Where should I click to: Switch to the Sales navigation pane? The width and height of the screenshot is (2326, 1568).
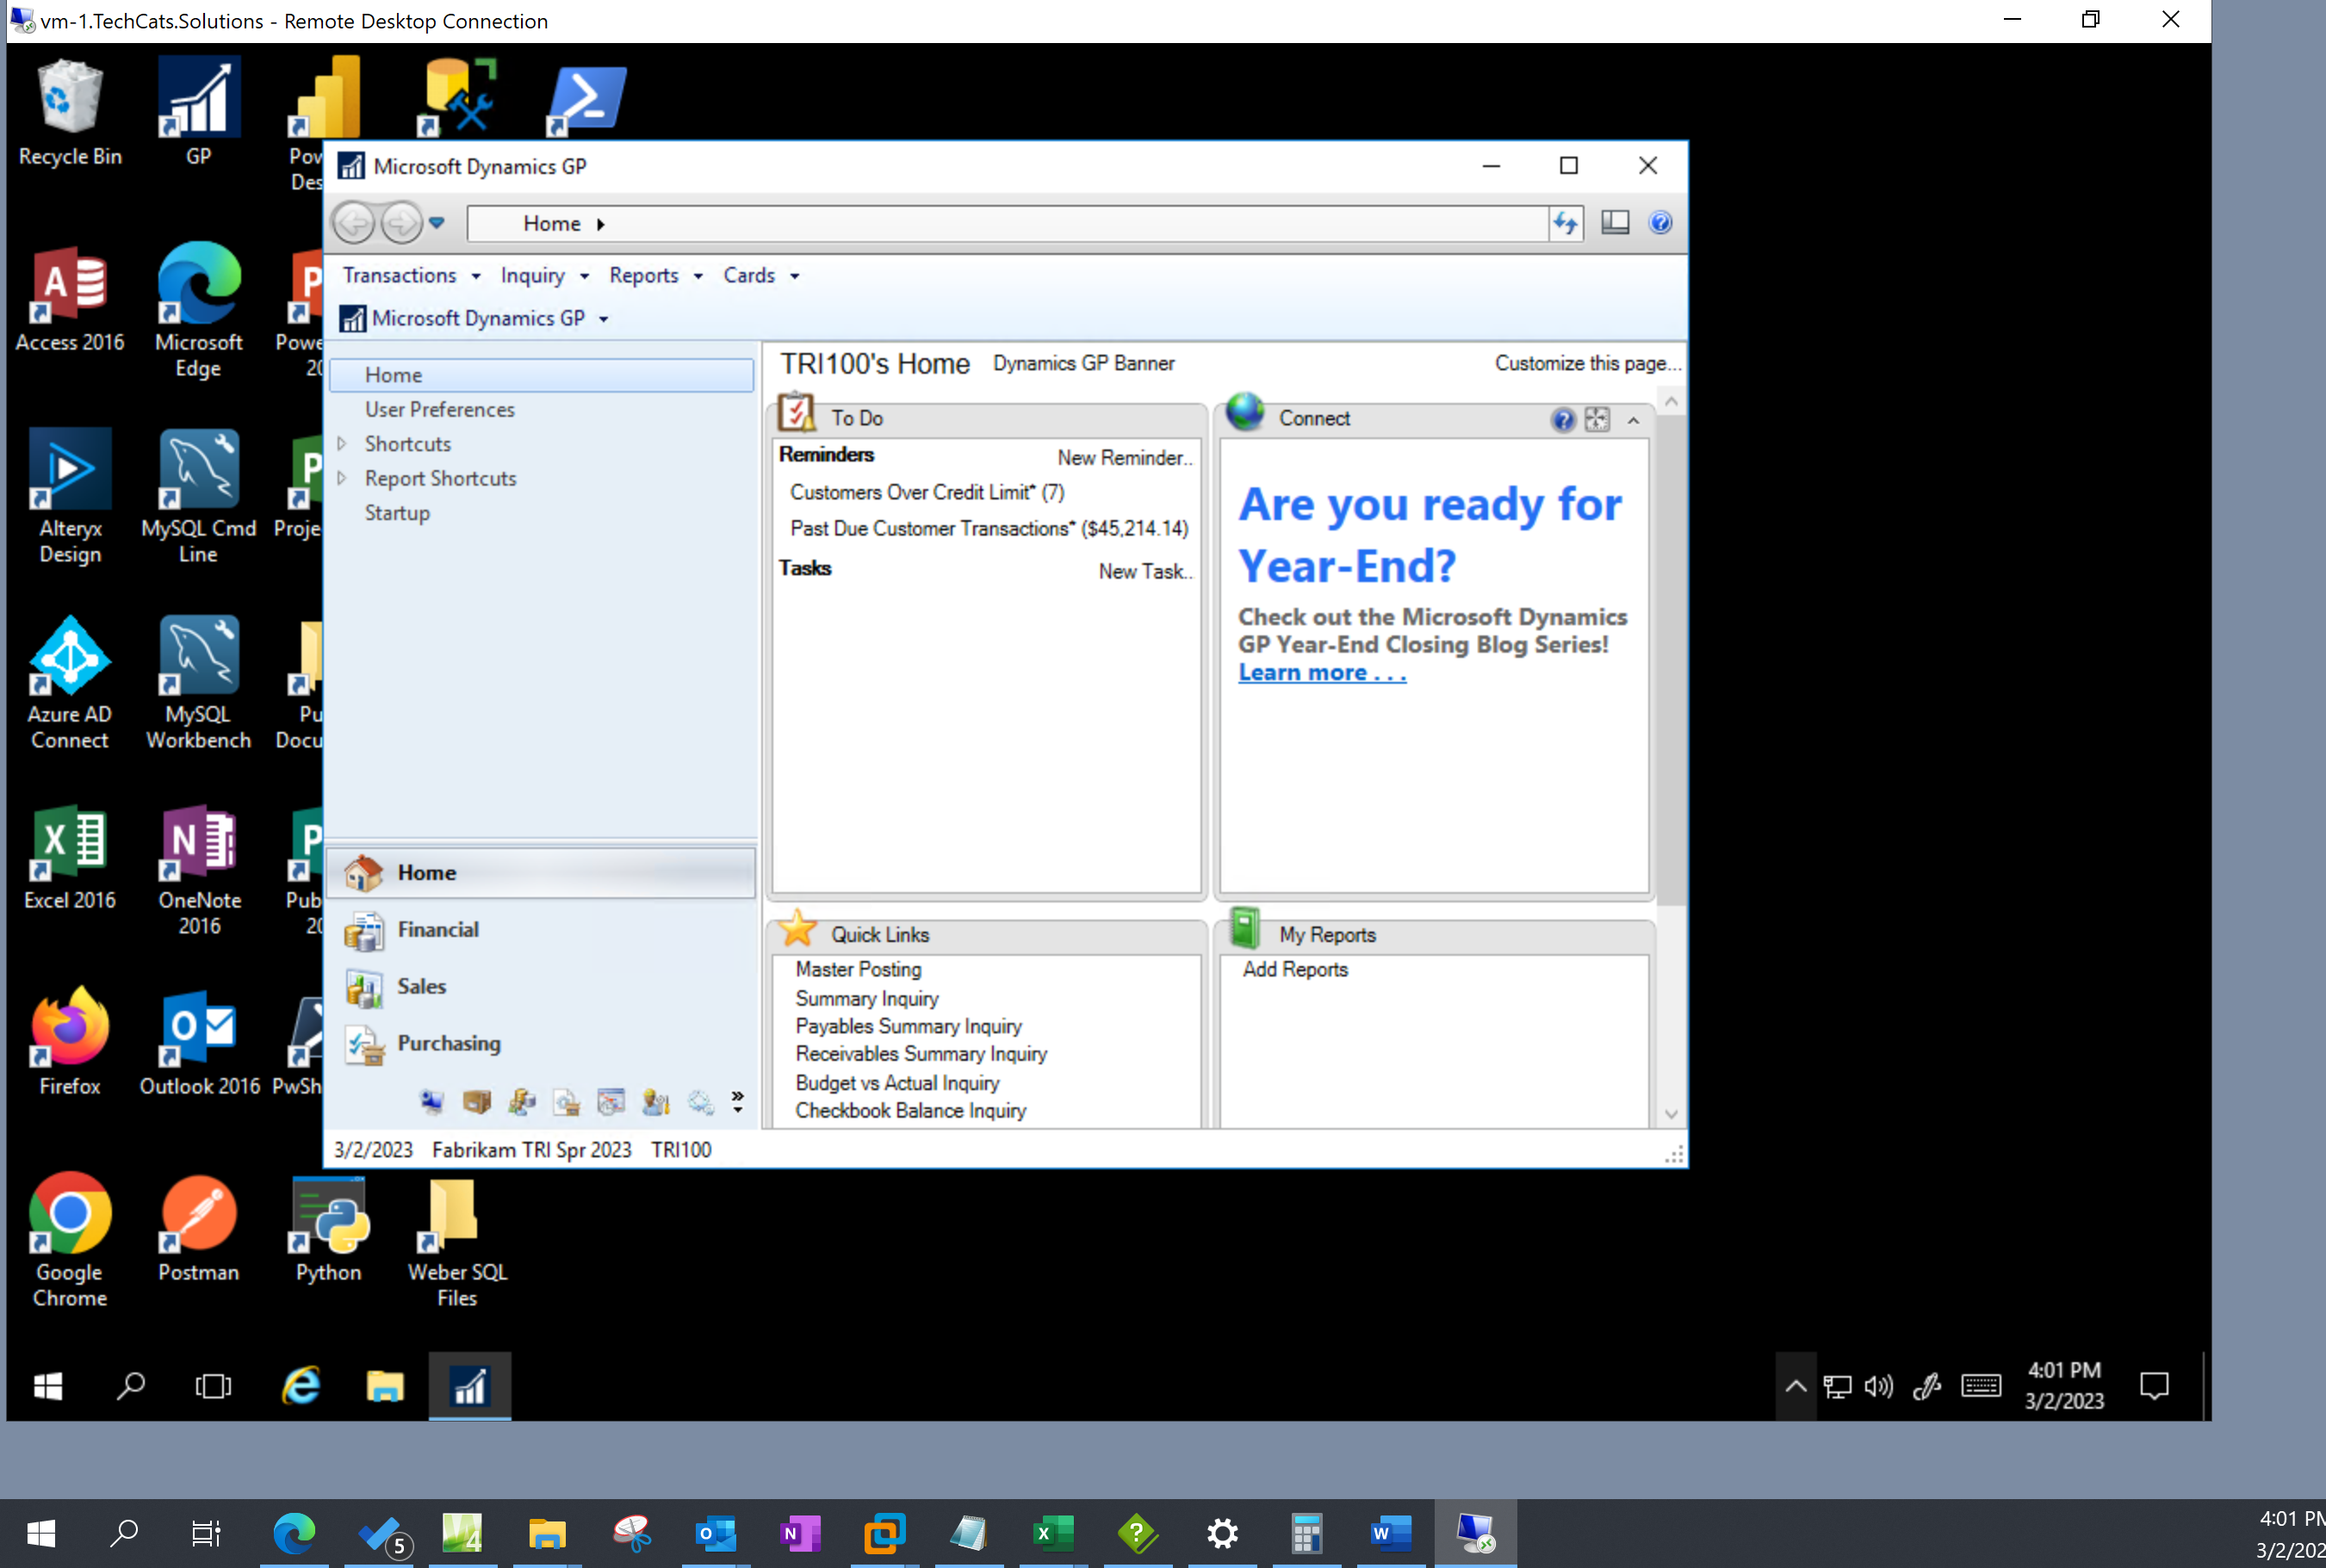pyautogui.click(x=541, y=986)
